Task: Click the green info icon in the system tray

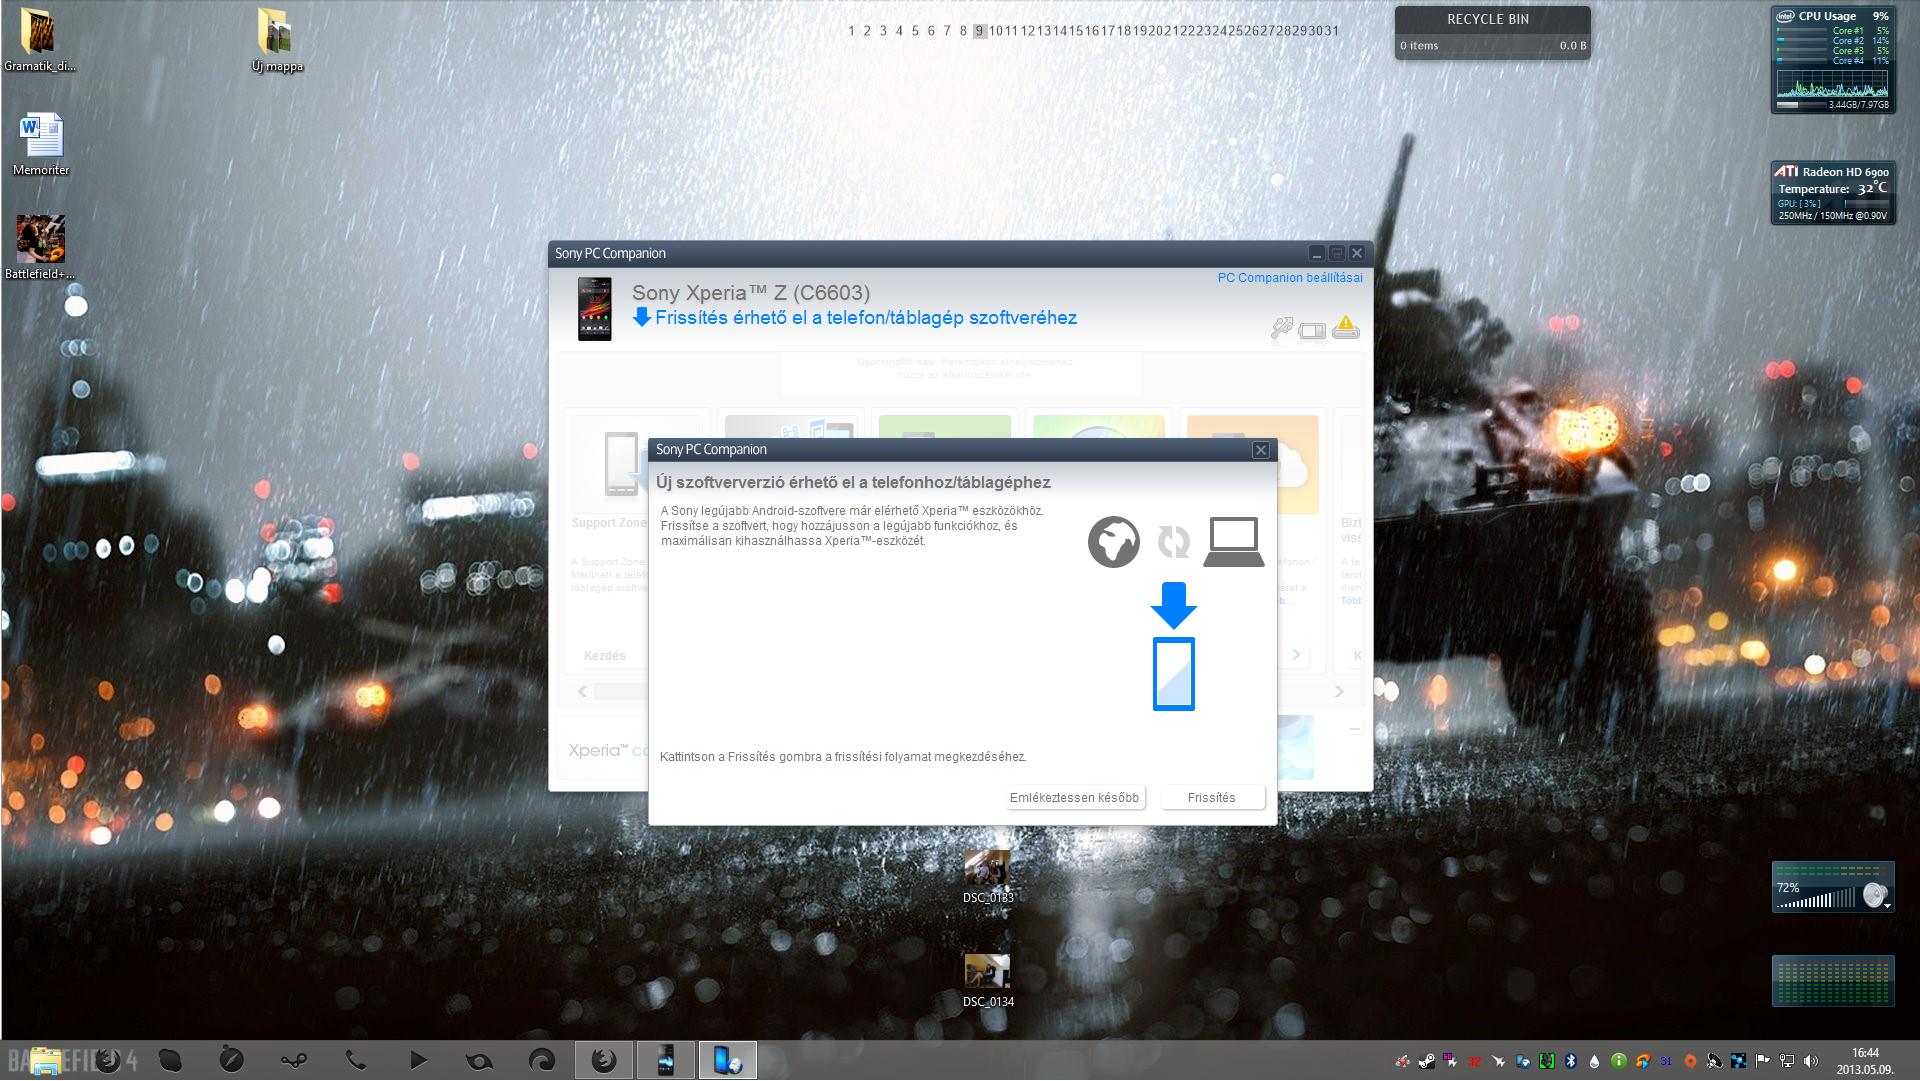Action: click(x=1618, y=1061)
